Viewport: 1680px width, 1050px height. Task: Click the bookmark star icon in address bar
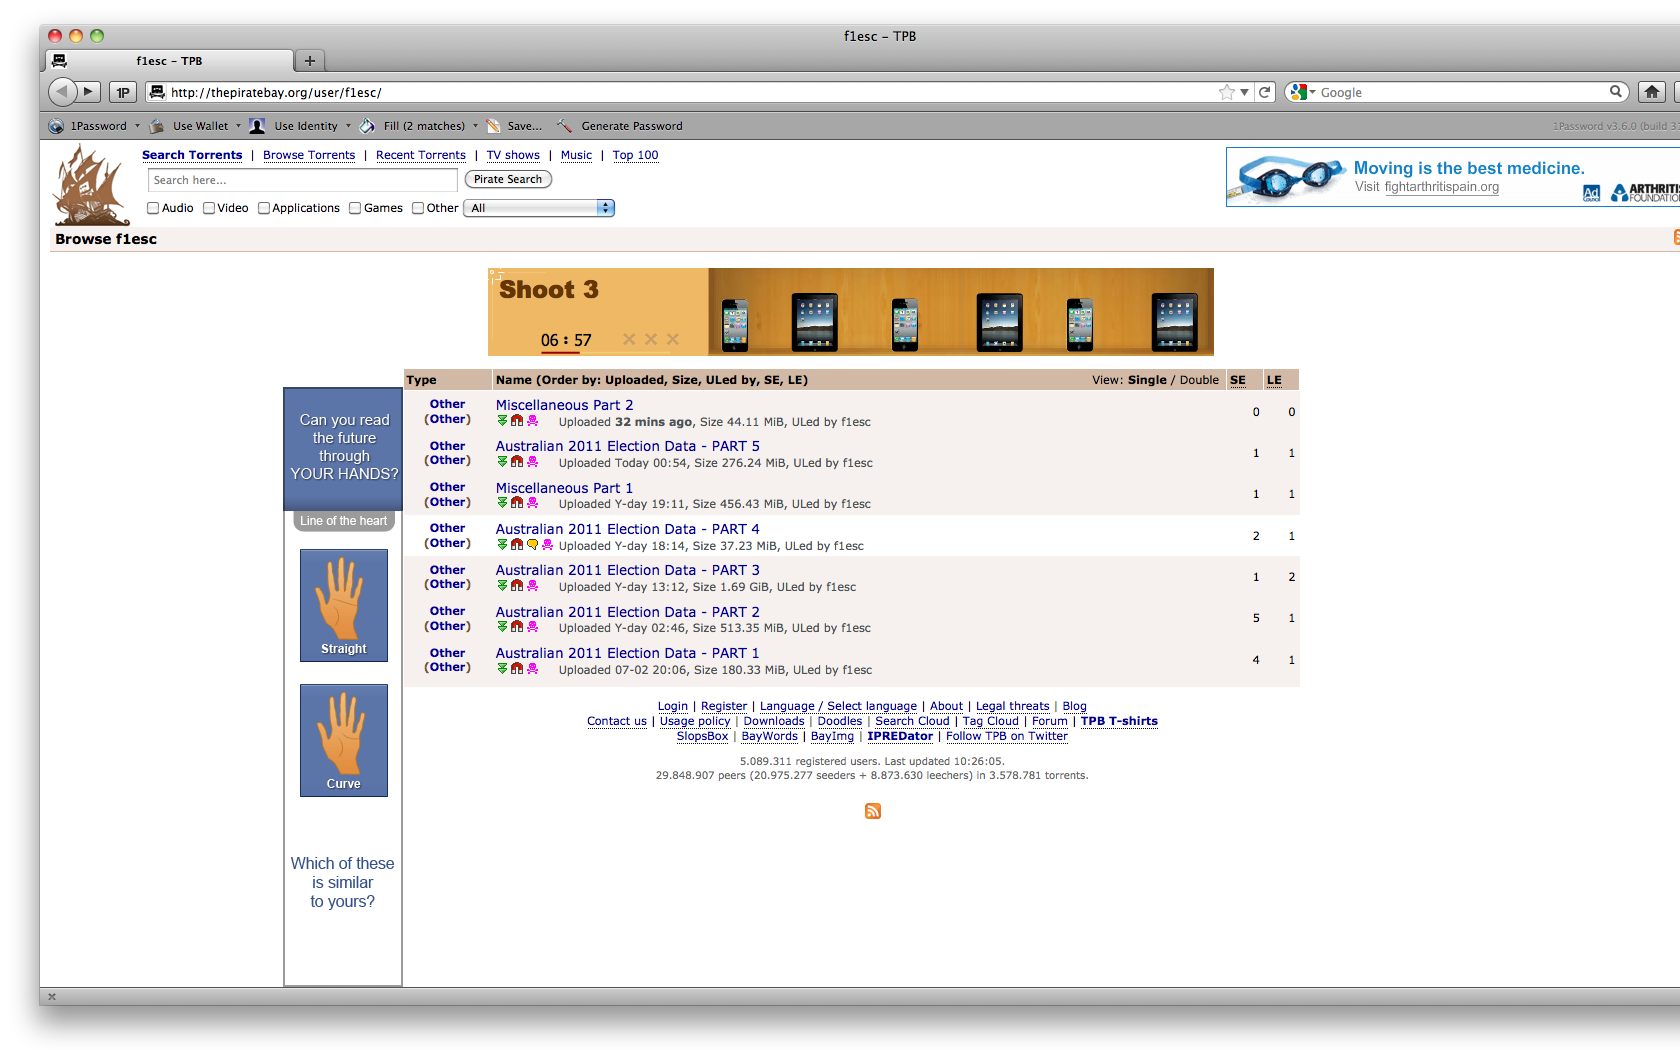click(x=1226, y=92)
